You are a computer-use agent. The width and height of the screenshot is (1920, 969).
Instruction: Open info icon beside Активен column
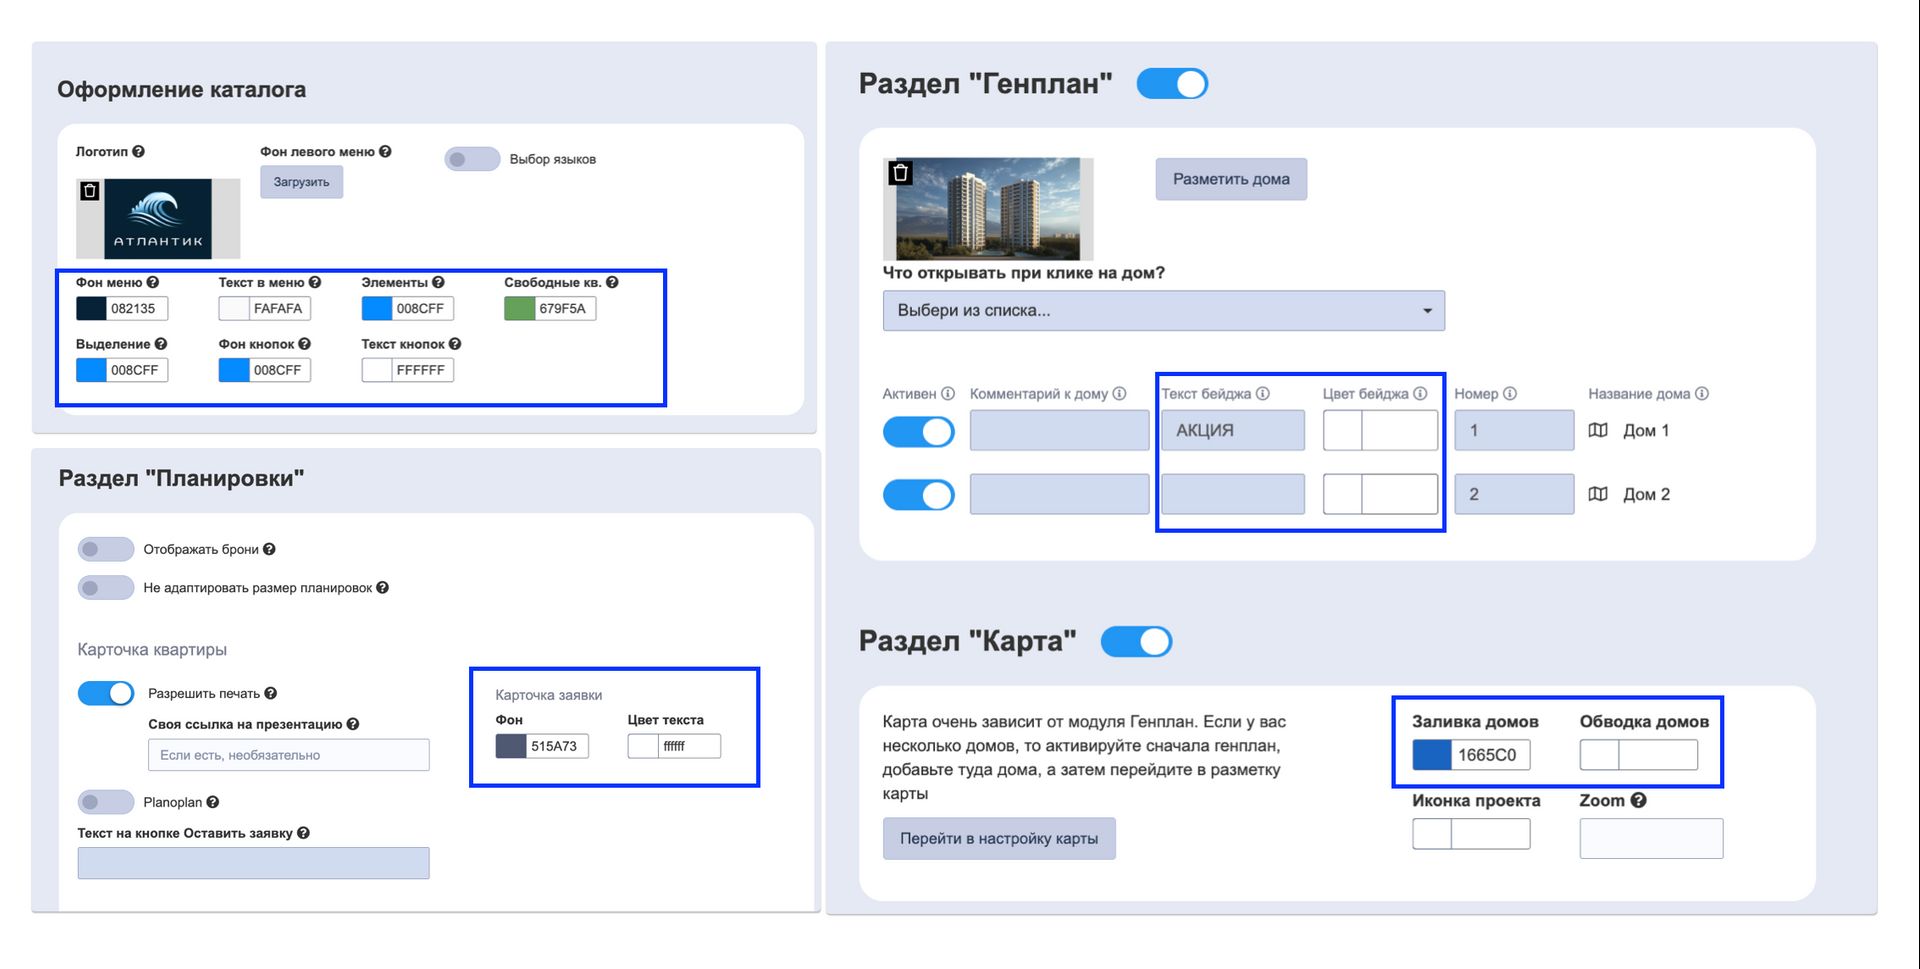[x=948, y=394]
